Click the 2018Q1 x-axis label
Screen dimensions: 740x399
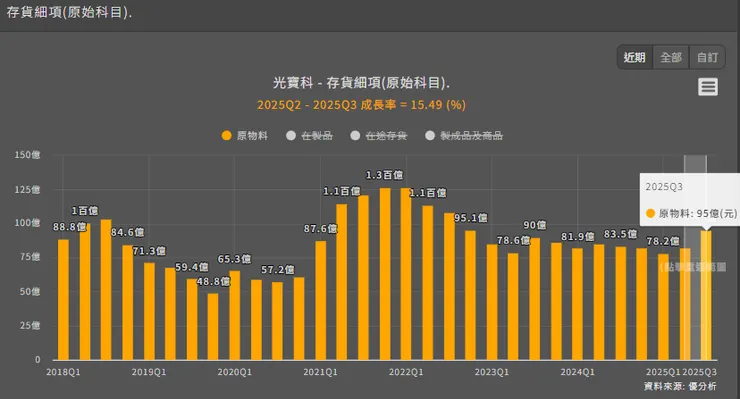(63, 372)
